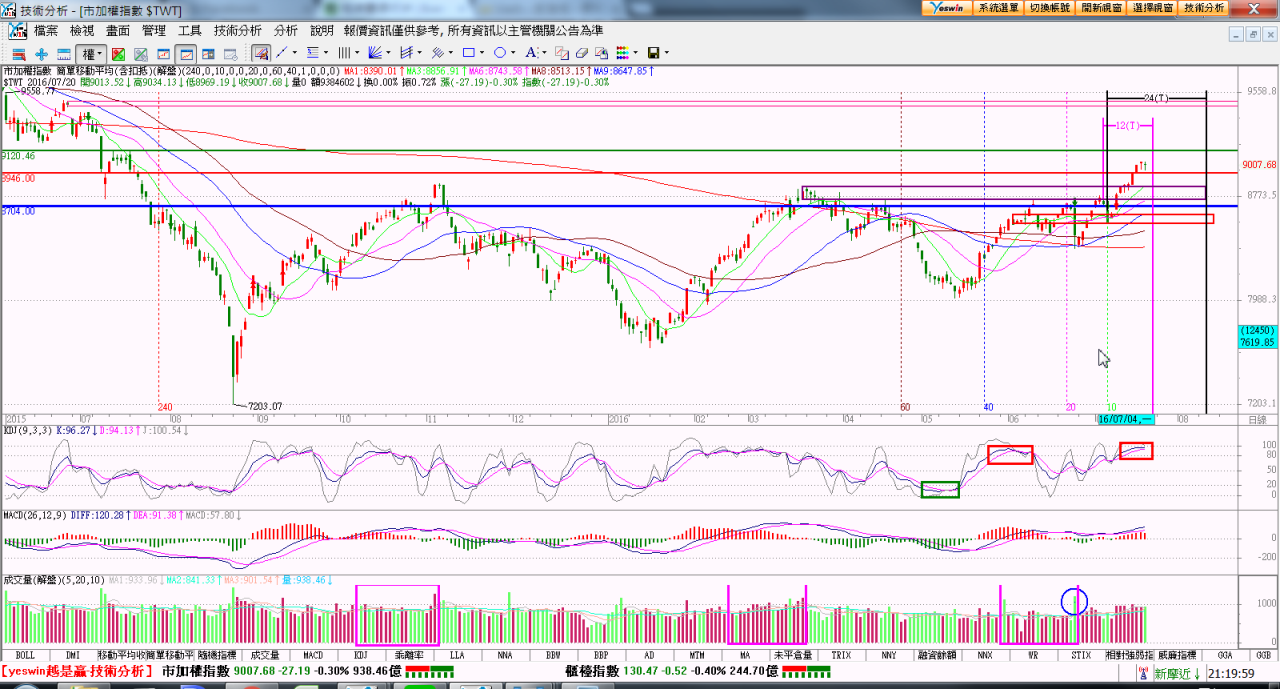Viewport: 1280px width, 689px height.
Task: Select the ellipse drawing tool
Action: click(x=500, y=53)
